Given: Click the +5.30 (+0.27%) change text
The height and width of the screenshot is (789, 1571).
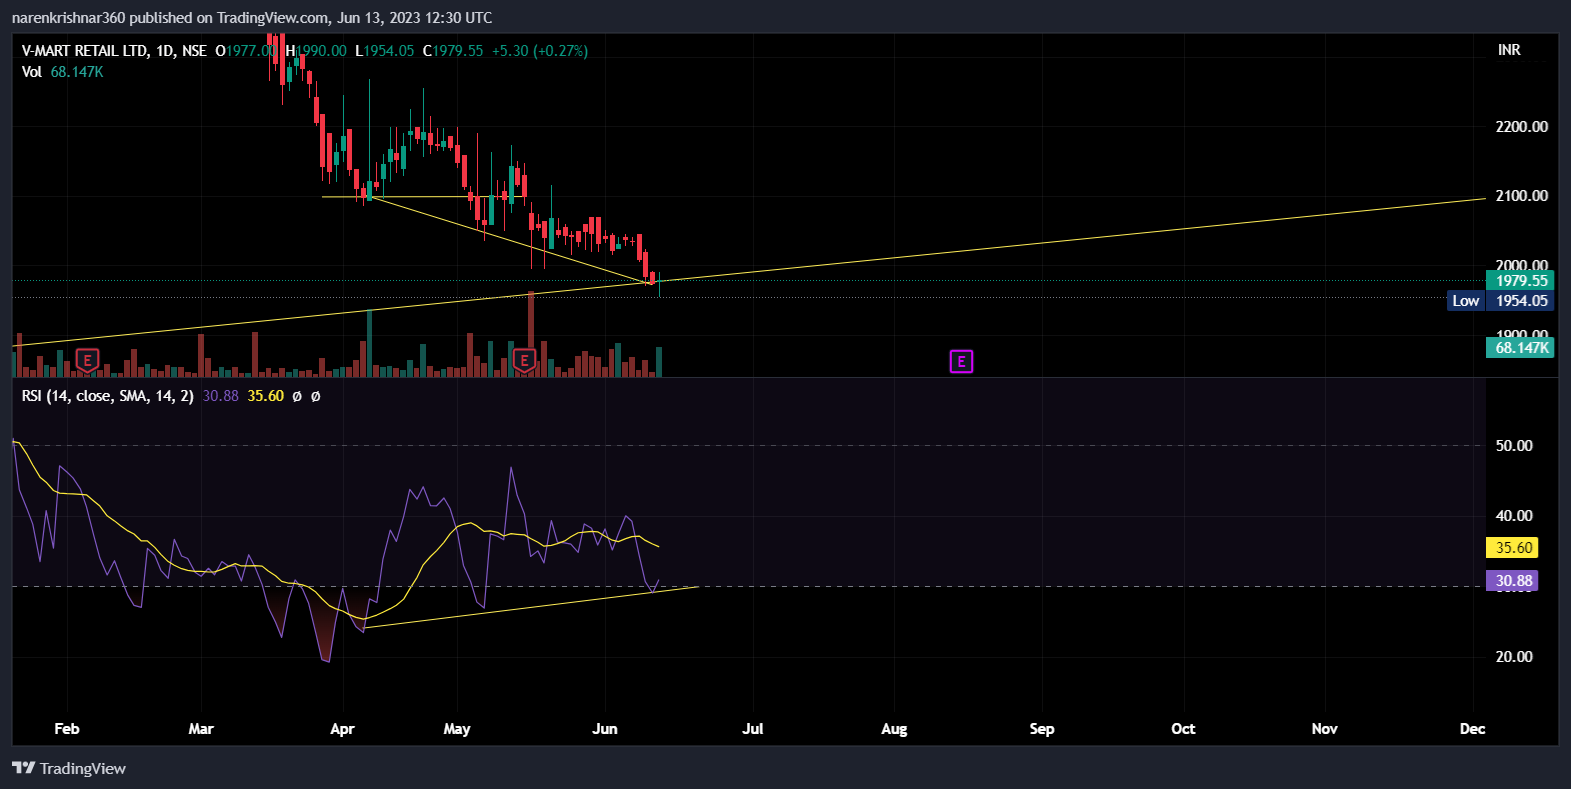Looking at the screenshot, I should pos(540,50).
